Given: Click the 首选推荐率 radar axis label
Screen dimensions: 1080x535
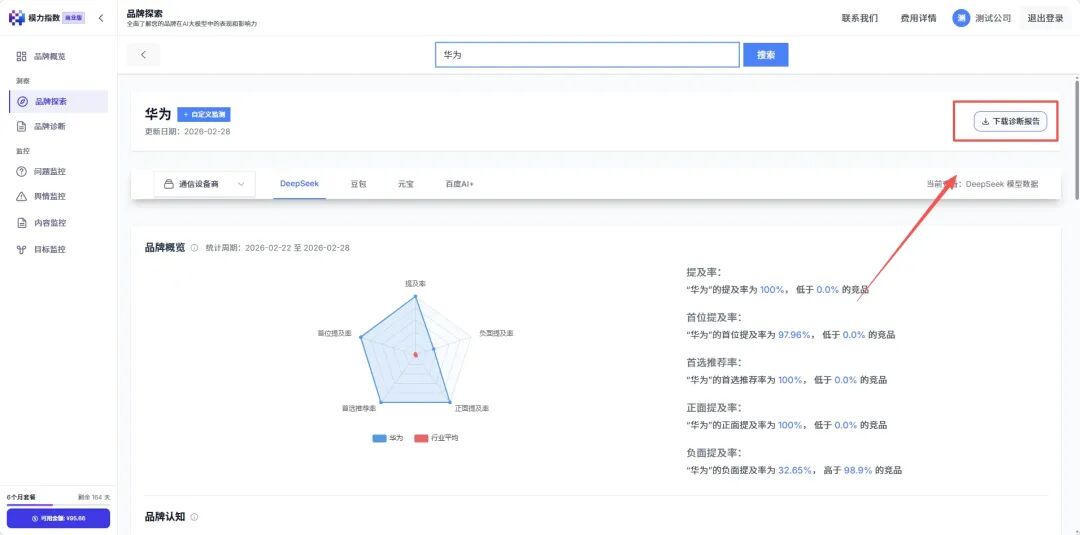Looking at the screenshot, I should pyautogui.click(x=359, y=409).
